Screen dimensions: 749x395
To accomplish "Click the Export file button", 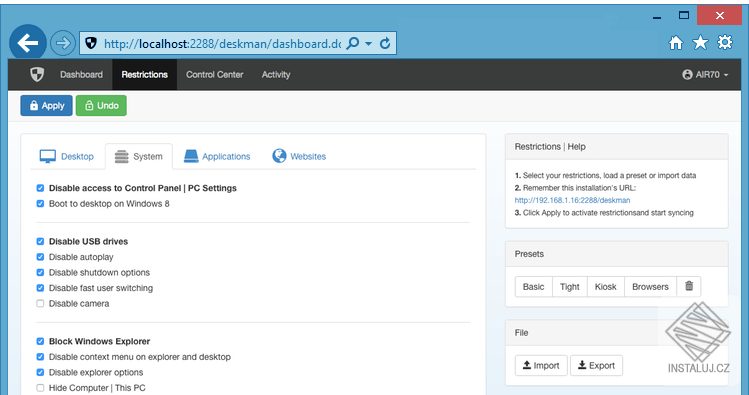I will coord(596,365).
